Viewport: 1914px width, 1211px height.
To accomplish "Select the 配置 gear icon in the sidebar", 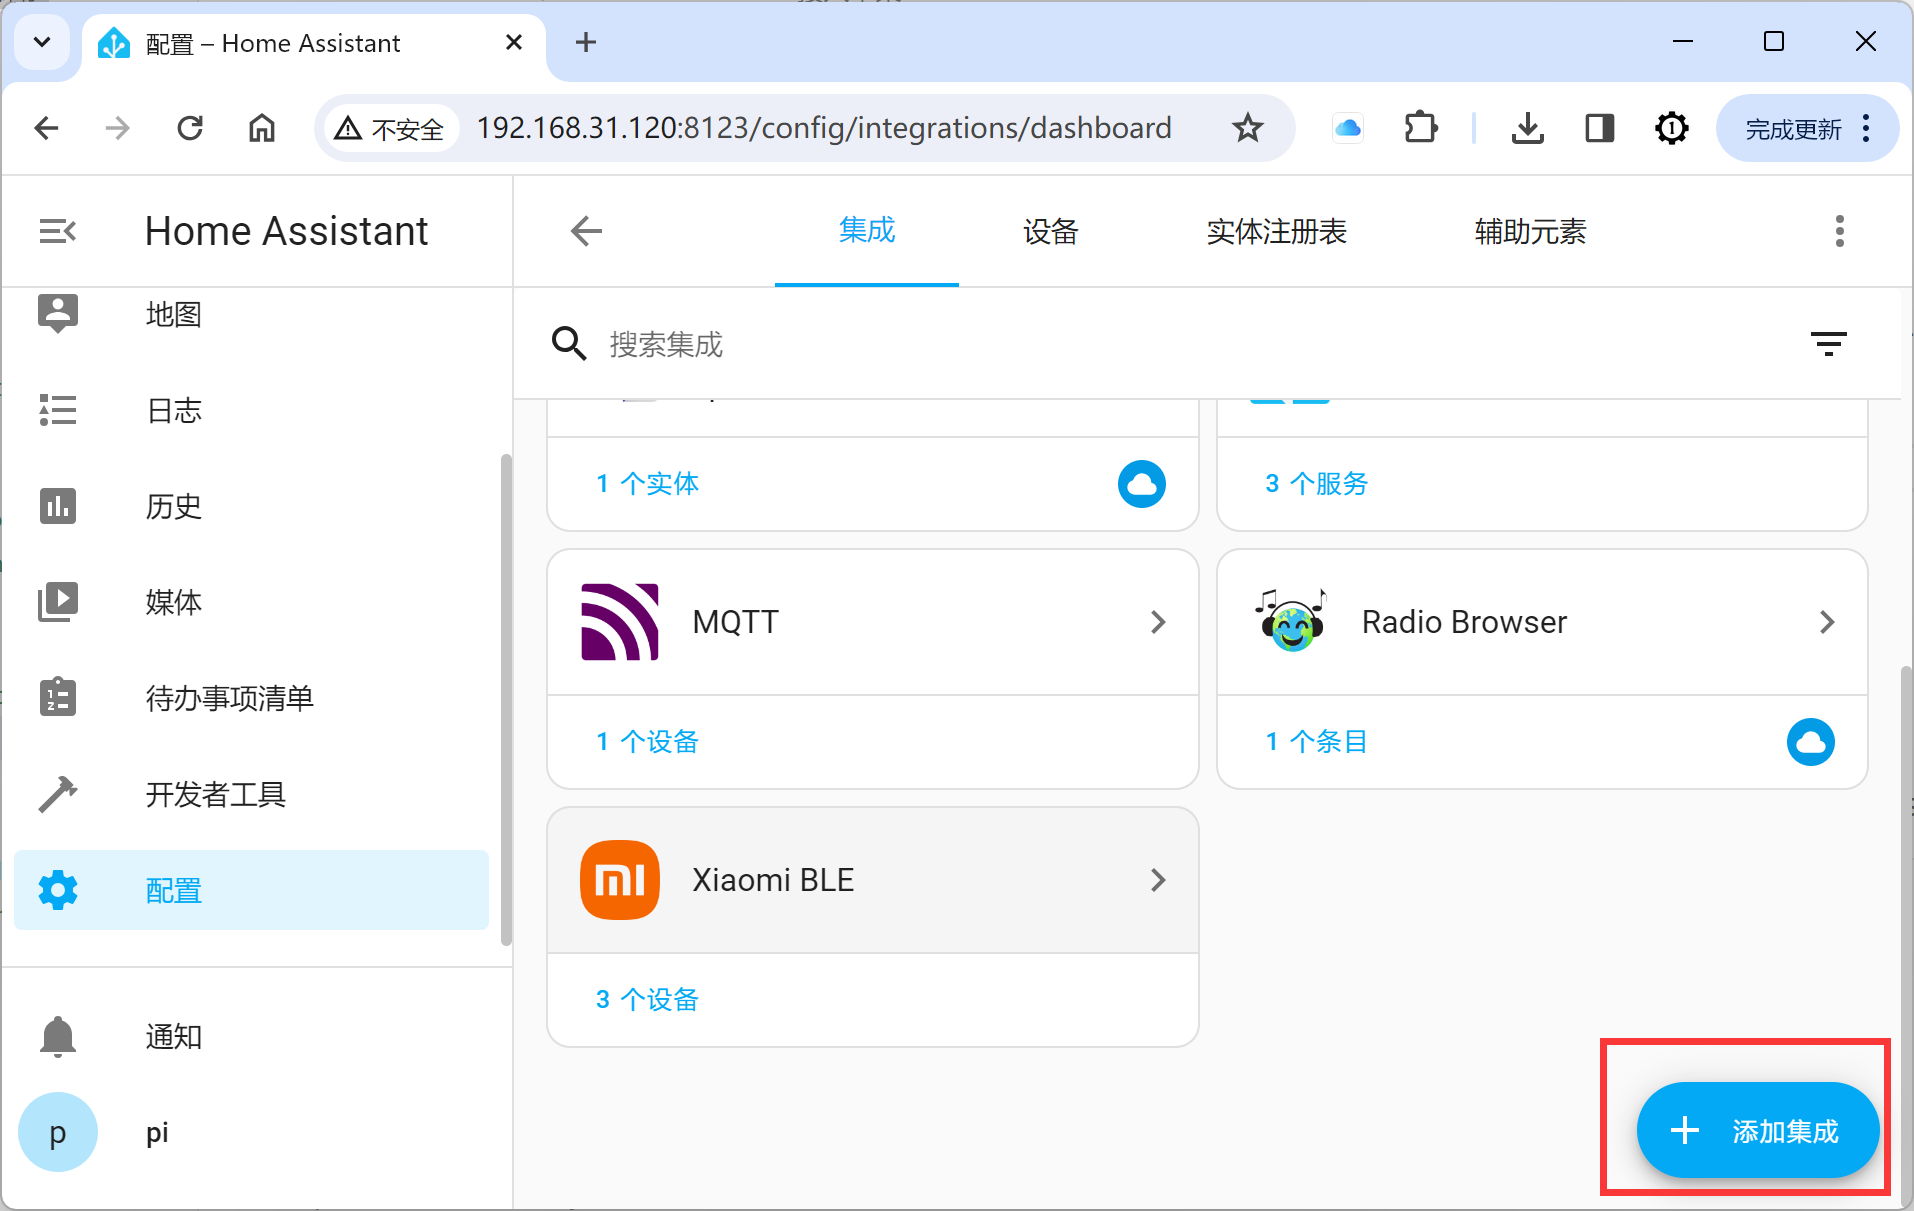I will (x=58, y=890).
